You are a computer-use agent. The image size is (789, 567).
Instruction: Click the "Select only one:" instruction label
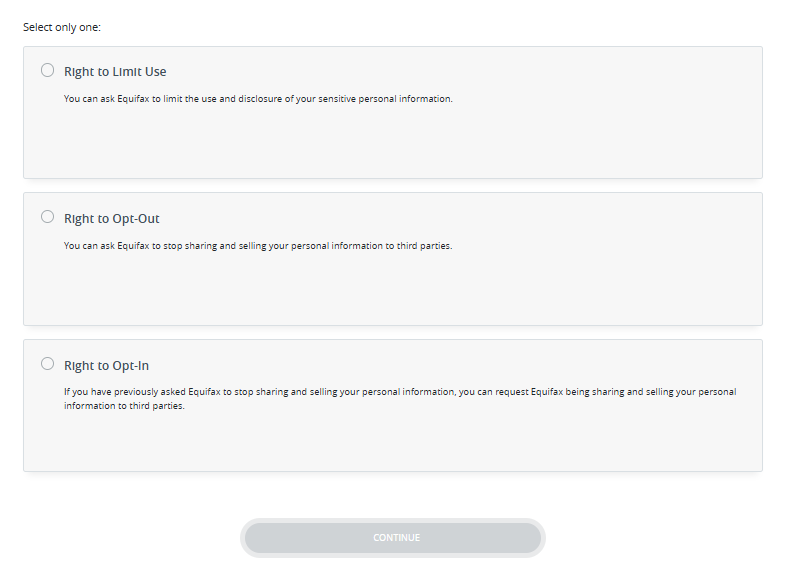pyautogui.click(x=62, y=27)
